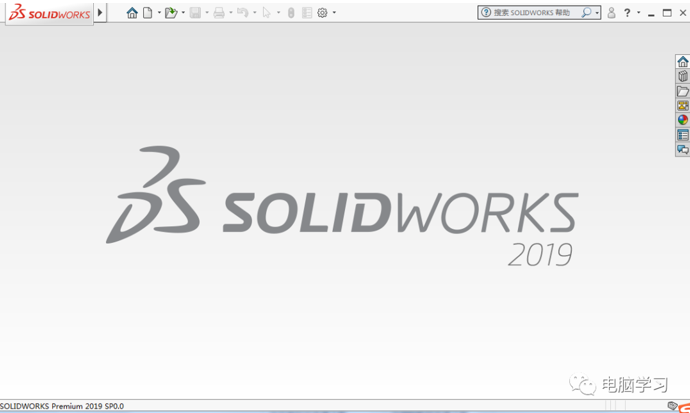Open the SOLIDWORKS Forum chat tab

[683, 150]
